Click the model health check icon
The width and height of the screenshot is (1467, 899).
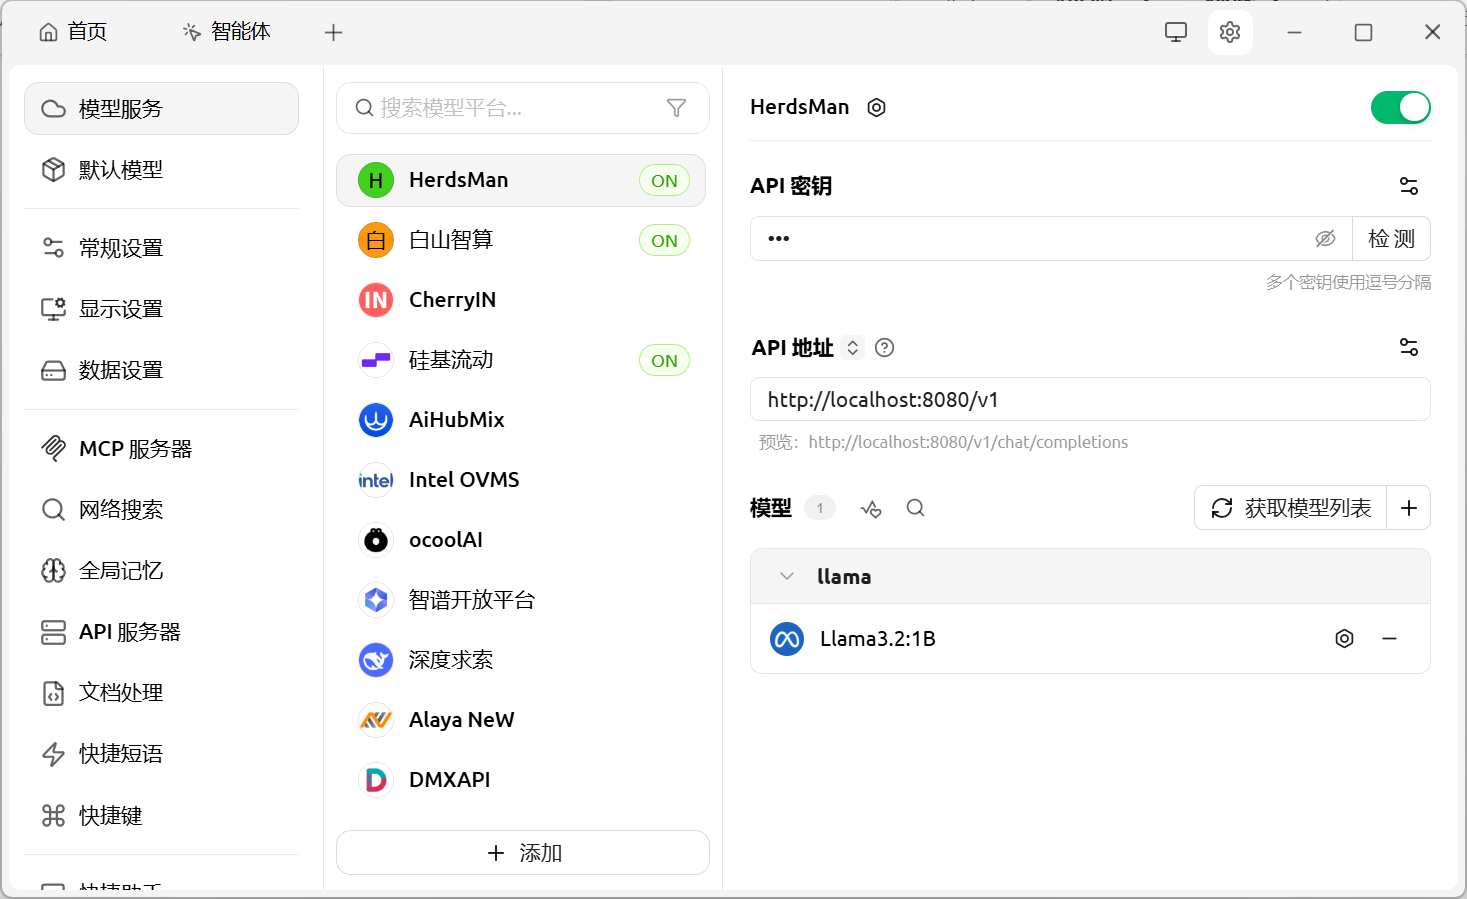pos(871,508)
